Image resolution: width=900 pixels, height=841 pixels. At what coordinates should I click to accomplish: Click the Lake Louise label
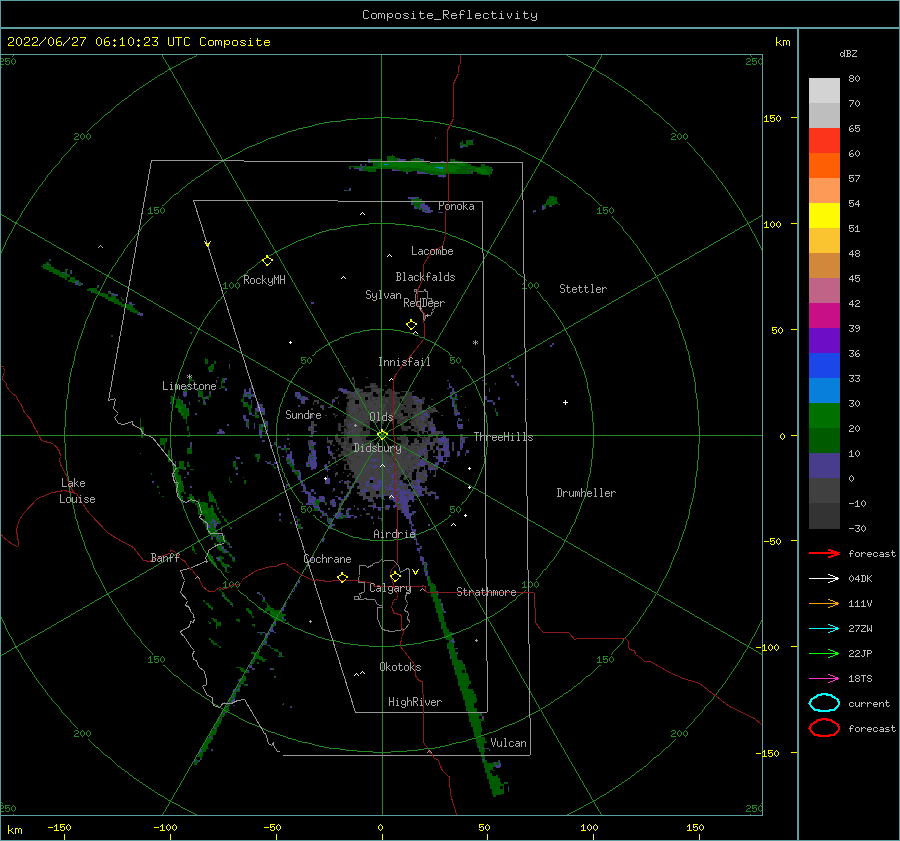click(x=77, y=491)
